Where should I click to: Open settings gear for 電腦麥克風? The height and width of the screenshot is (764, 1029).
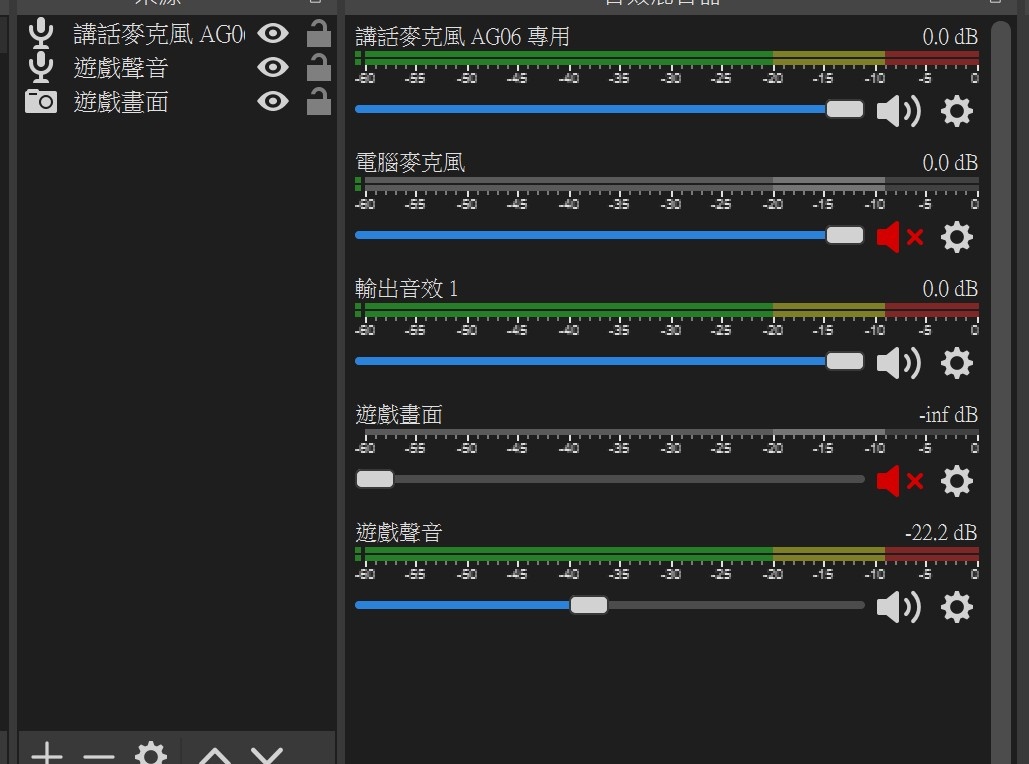(956, 237)
